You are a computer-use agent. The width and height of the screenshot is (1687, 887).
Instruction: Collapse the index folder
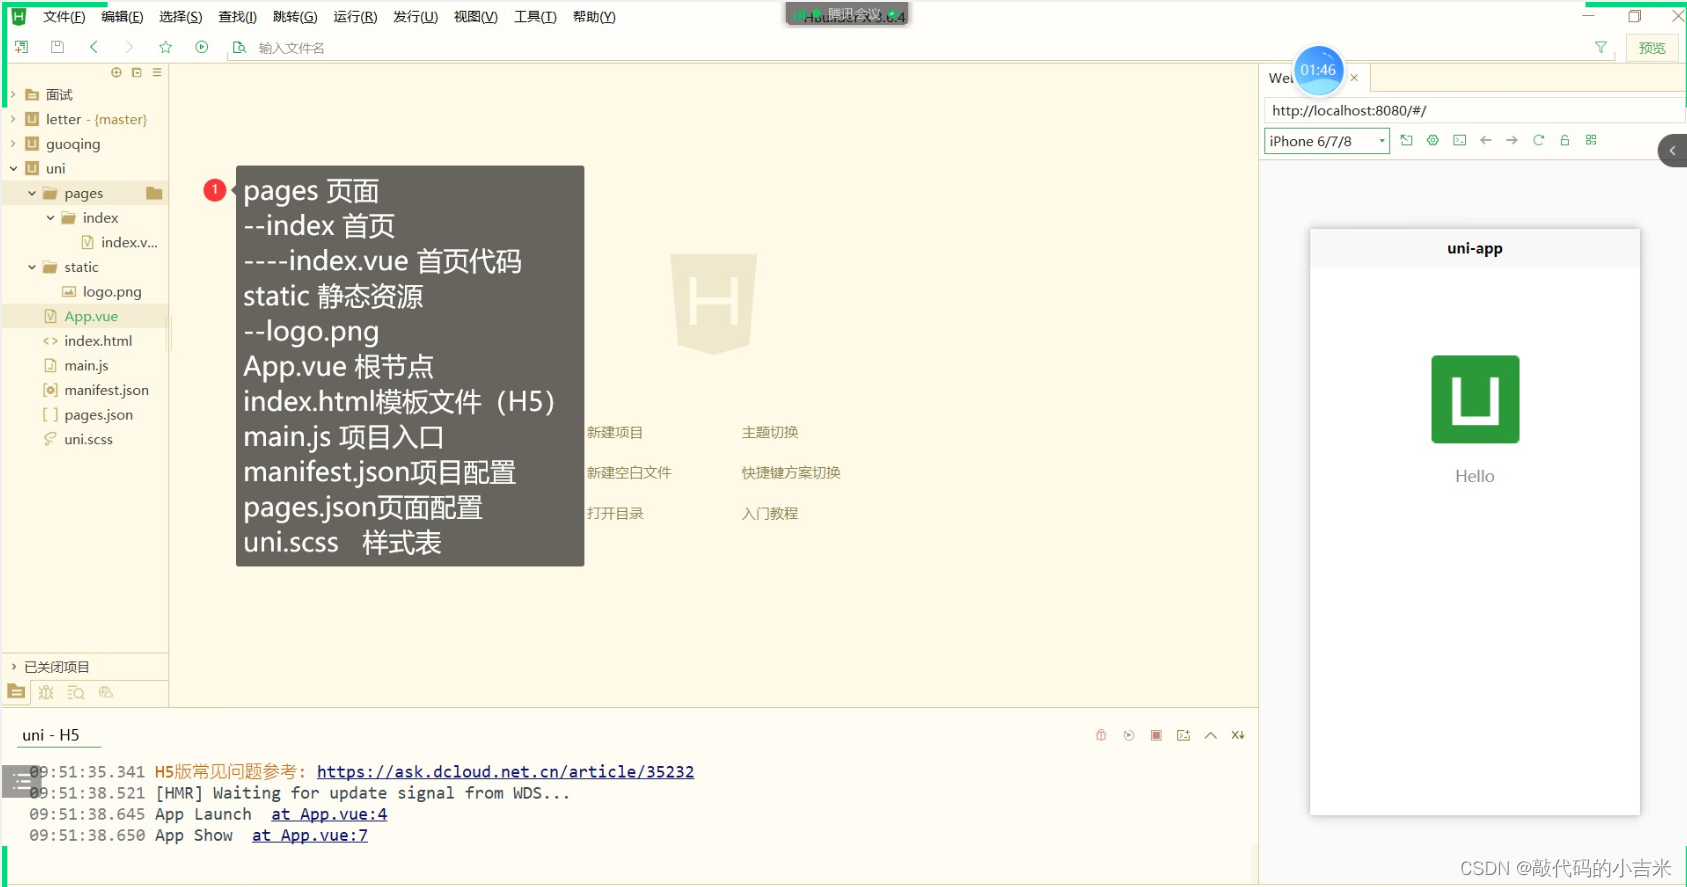click(x=50, y=218)
